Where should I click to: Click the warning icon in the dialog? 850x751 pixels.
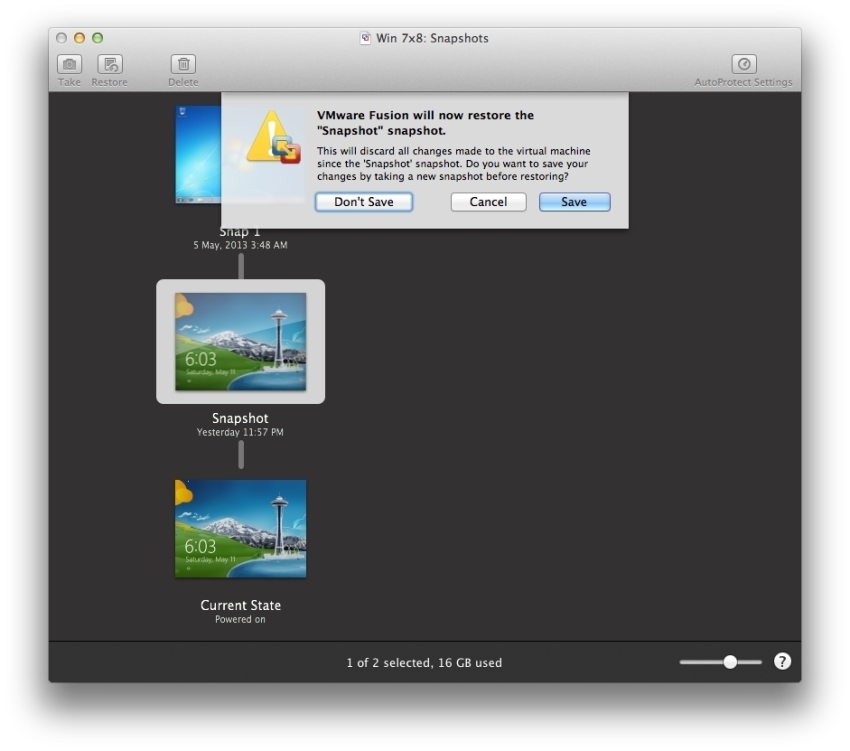pos(271,139)
